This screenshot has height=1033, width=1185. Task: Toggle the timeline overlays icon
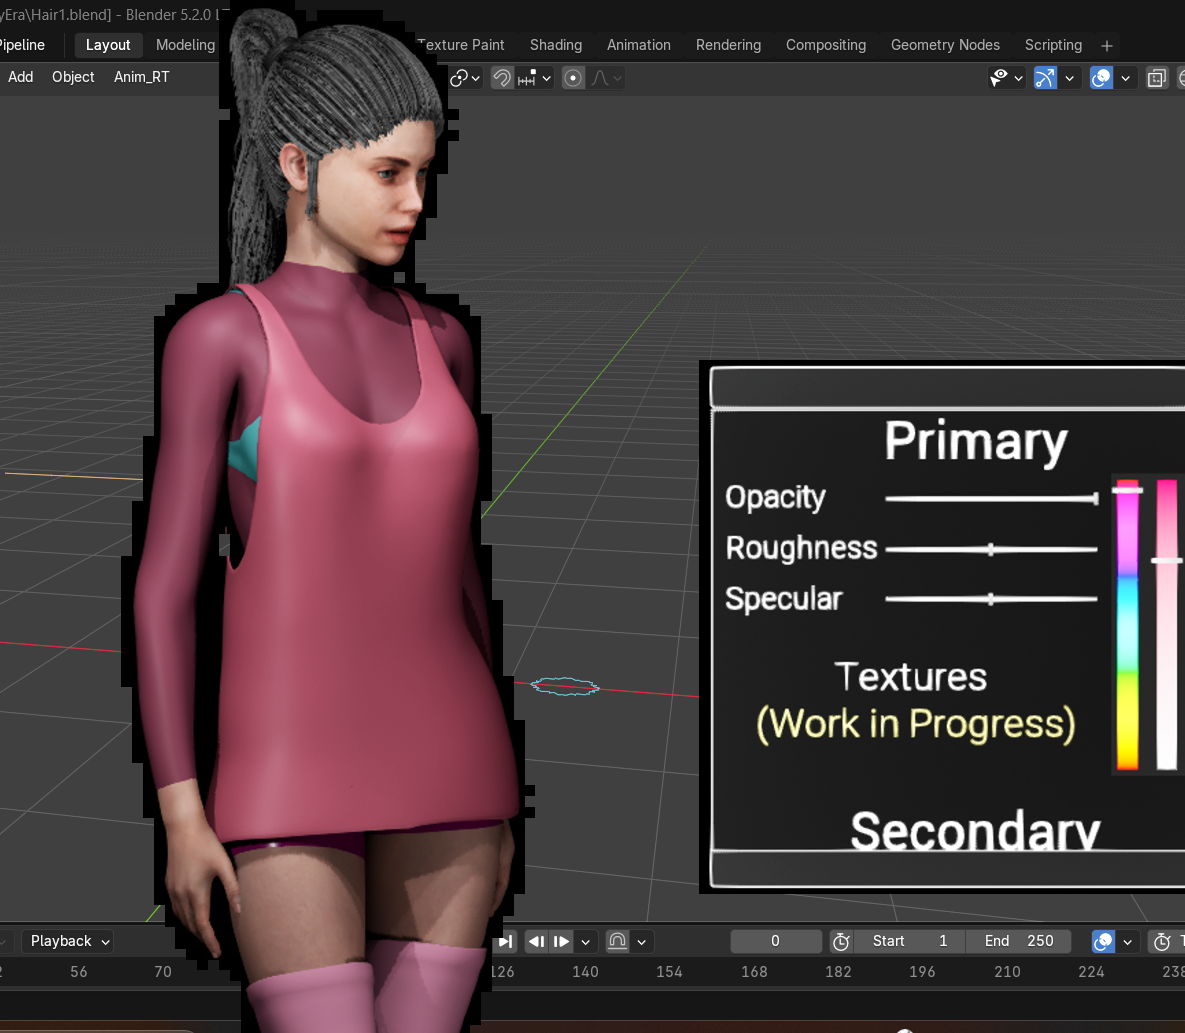[x=1103, y=942]
